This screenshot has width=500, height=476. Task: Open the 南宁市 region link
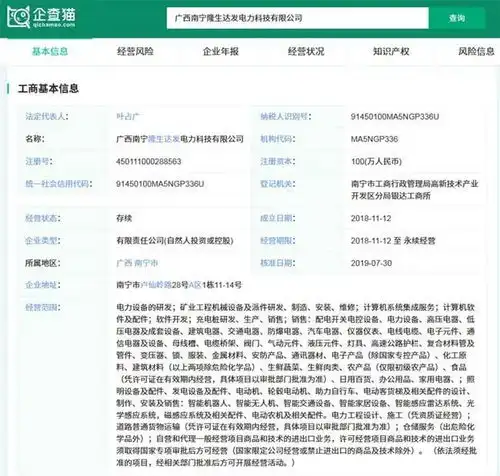point(146,263)
